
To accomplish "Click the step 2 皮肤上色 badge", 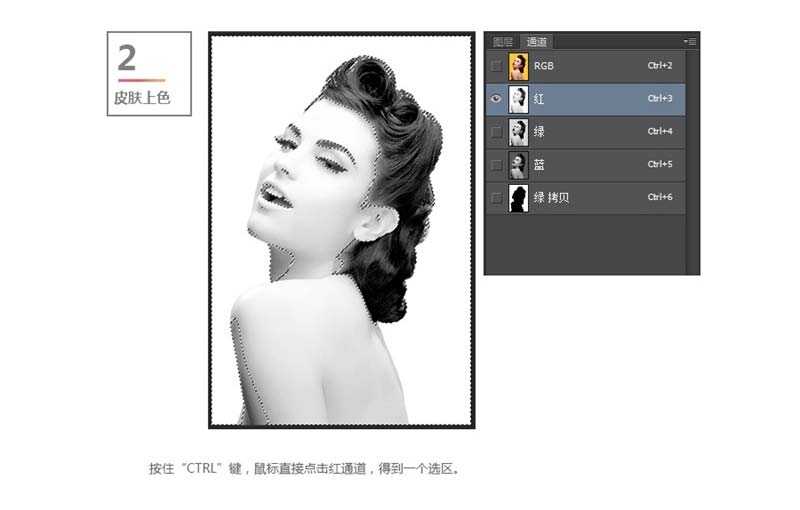I will point(148,74).
